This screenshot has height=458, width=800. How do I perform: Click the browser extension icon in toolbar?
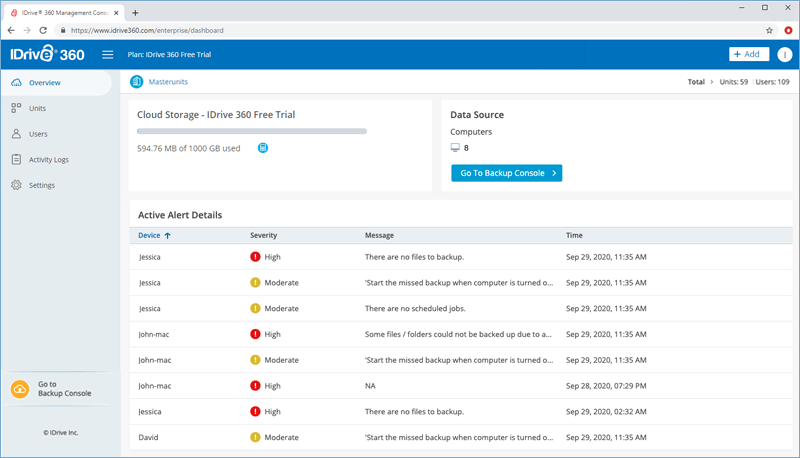[788, 30]
